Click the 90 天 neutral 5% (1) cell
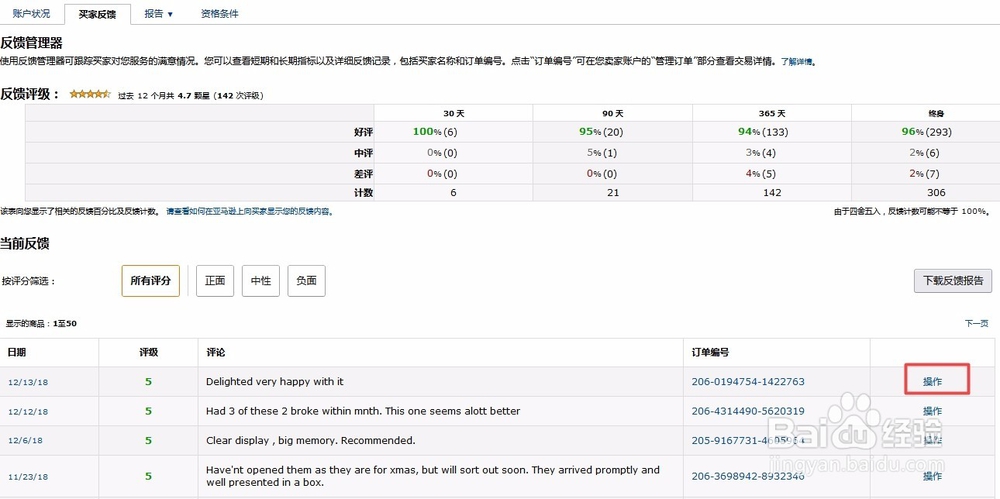Viewport: 1000px width, 499px height. [612, 153]
